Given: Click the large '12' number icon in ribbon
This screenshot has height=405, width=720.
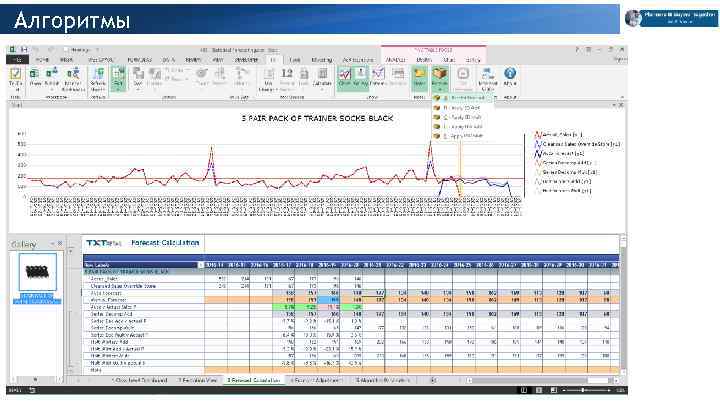Looking at the screenshot, I should pyautogui.click(x=287, y=73).
